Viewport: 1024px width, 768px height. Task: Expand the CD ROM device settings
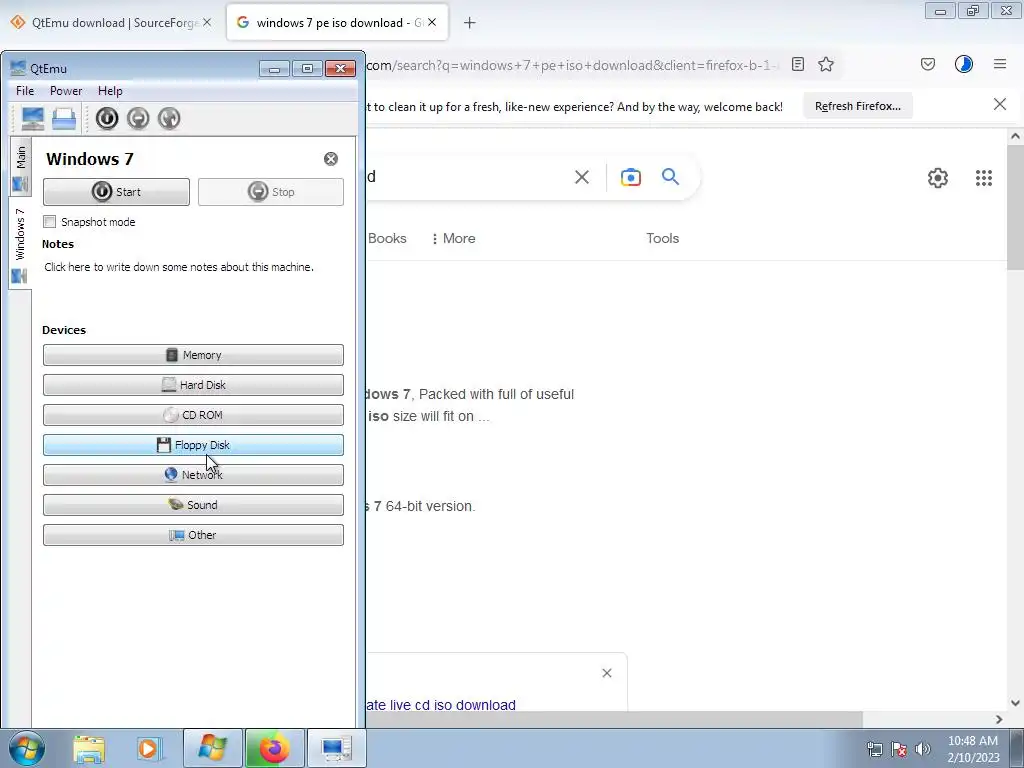pos(193,415)
